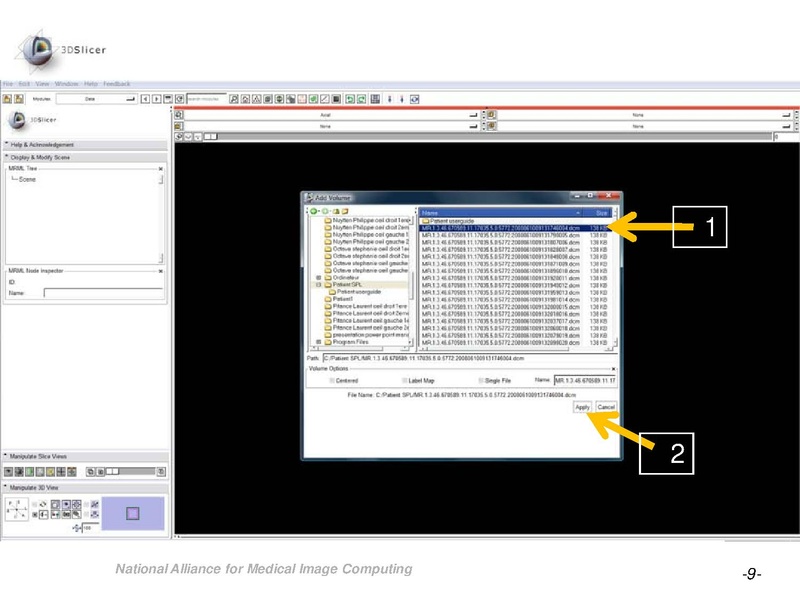Open the File menu
This screenshot has height=600, width=800.
tap(8, 84)
